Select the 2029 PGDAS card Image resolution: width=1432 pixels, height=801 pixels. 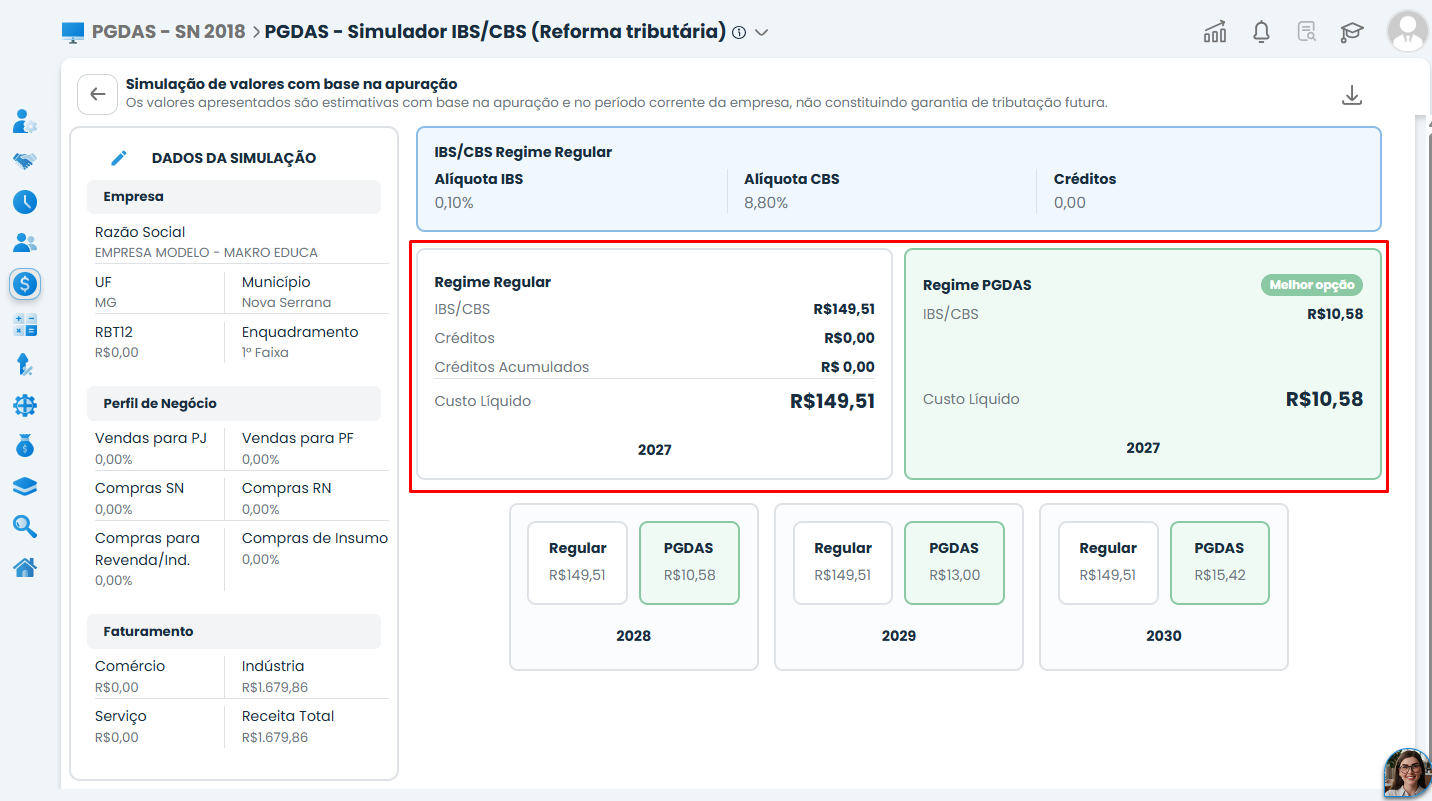click(x=954, y=563)
